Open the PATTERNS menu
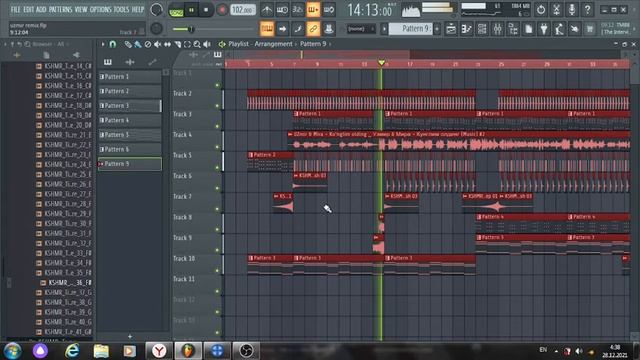This screenshot has height=360, width=640. pos(60,9)
